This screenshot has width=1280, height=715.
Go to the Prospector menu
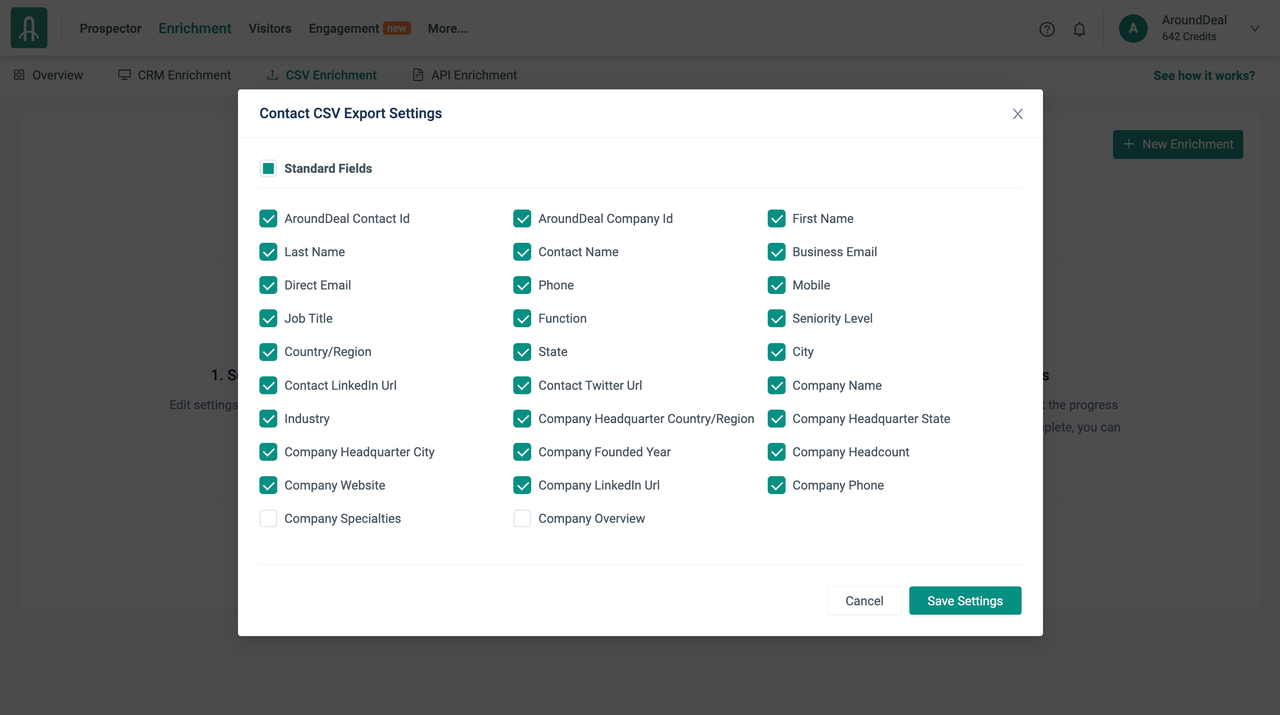(x=110, y=29)
